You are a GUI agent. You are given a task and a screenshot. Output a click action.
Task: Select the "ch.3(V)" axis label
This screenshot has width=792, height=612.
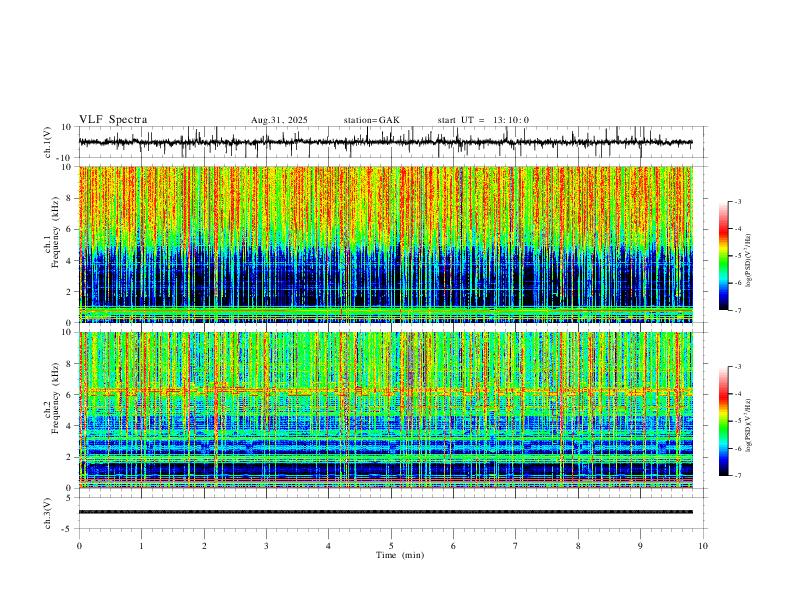click(49, 513)
